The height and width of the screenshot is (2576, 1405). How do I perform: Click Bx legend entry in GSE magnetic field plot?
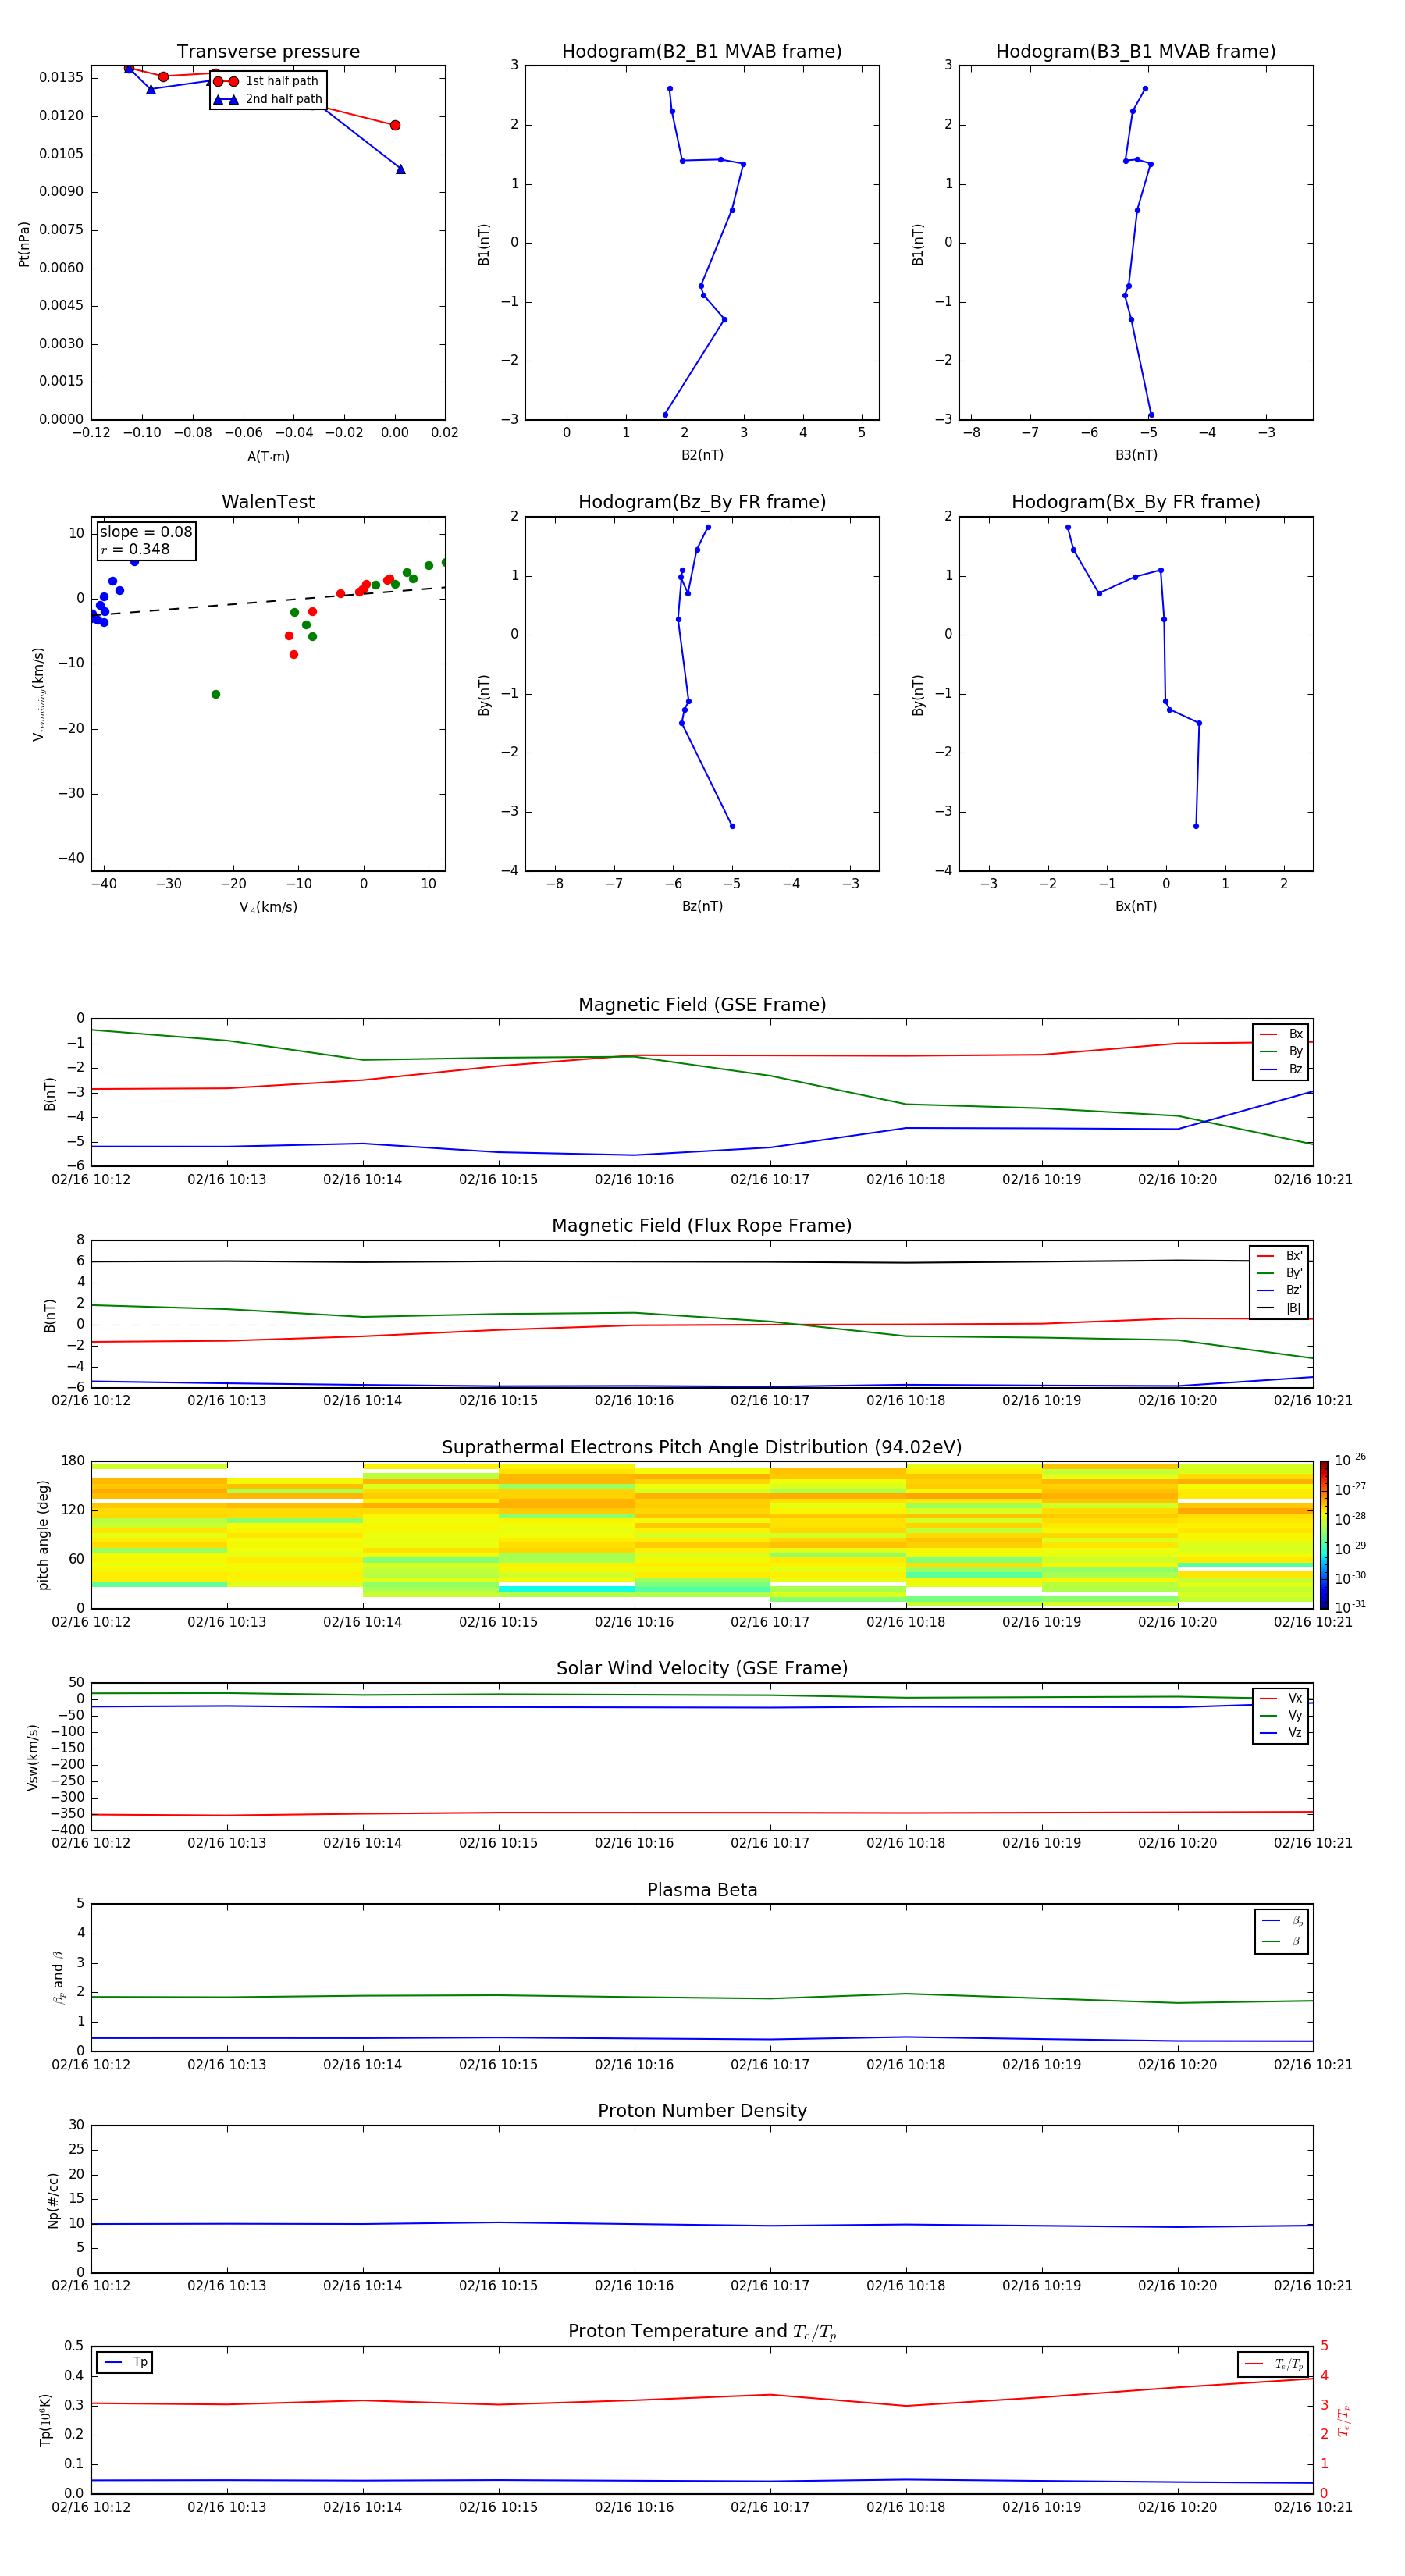1281,1034
